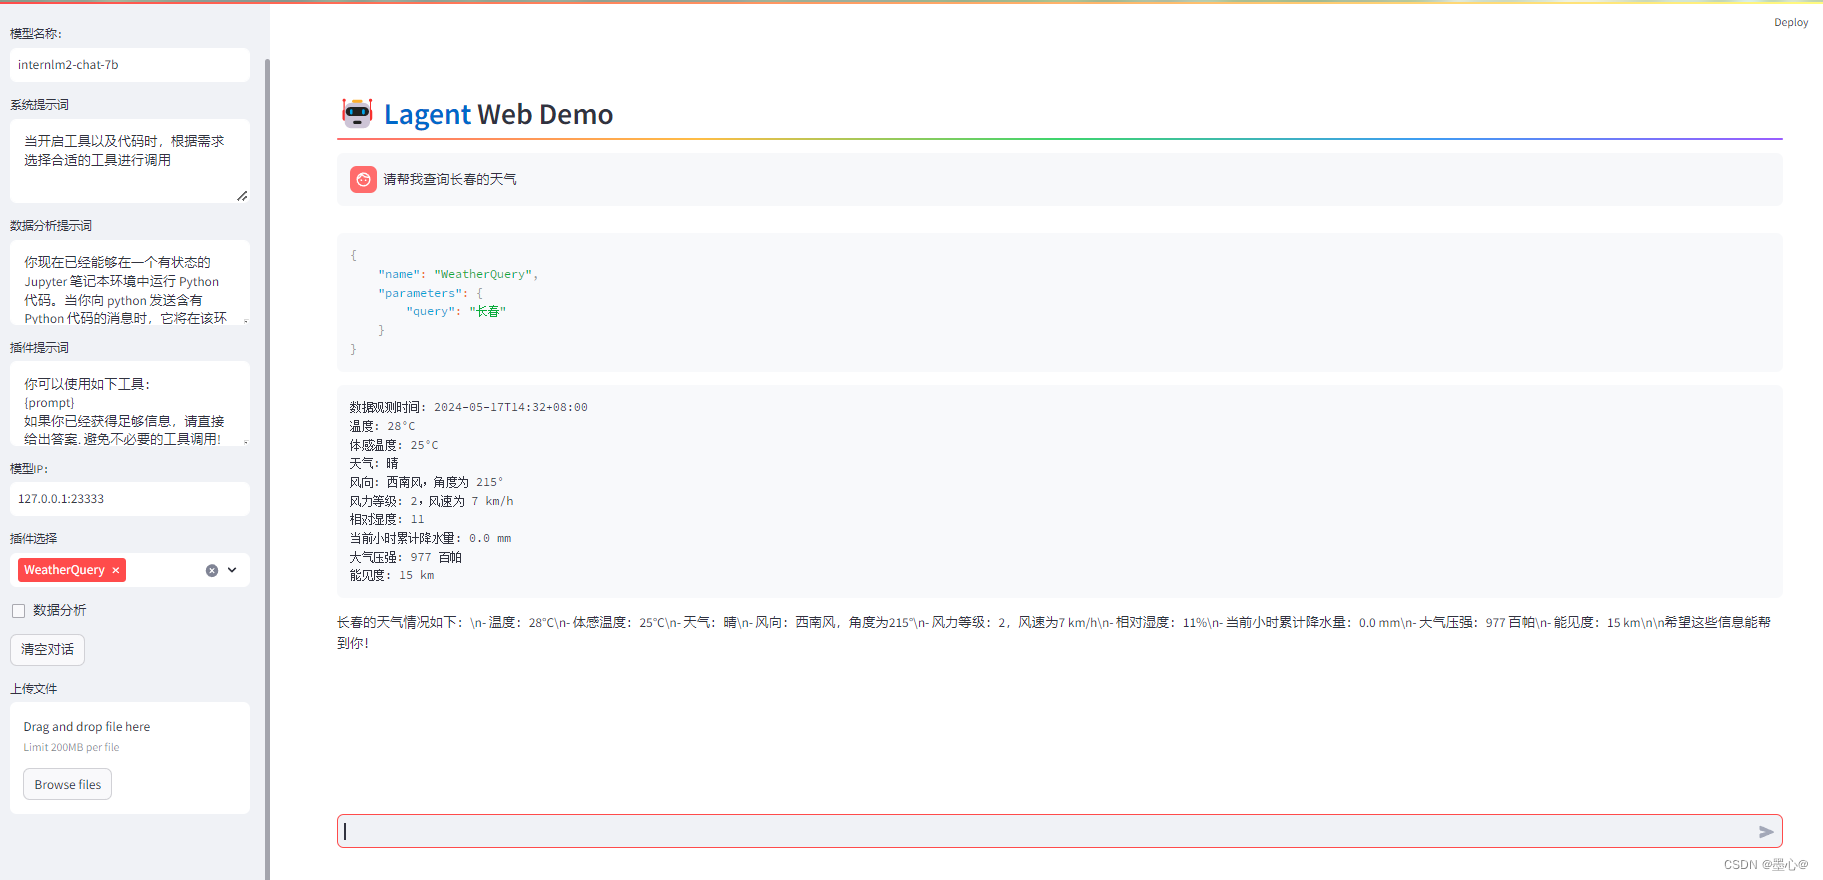Remove the WeatherQuery tag with its x

click(116, 570)
